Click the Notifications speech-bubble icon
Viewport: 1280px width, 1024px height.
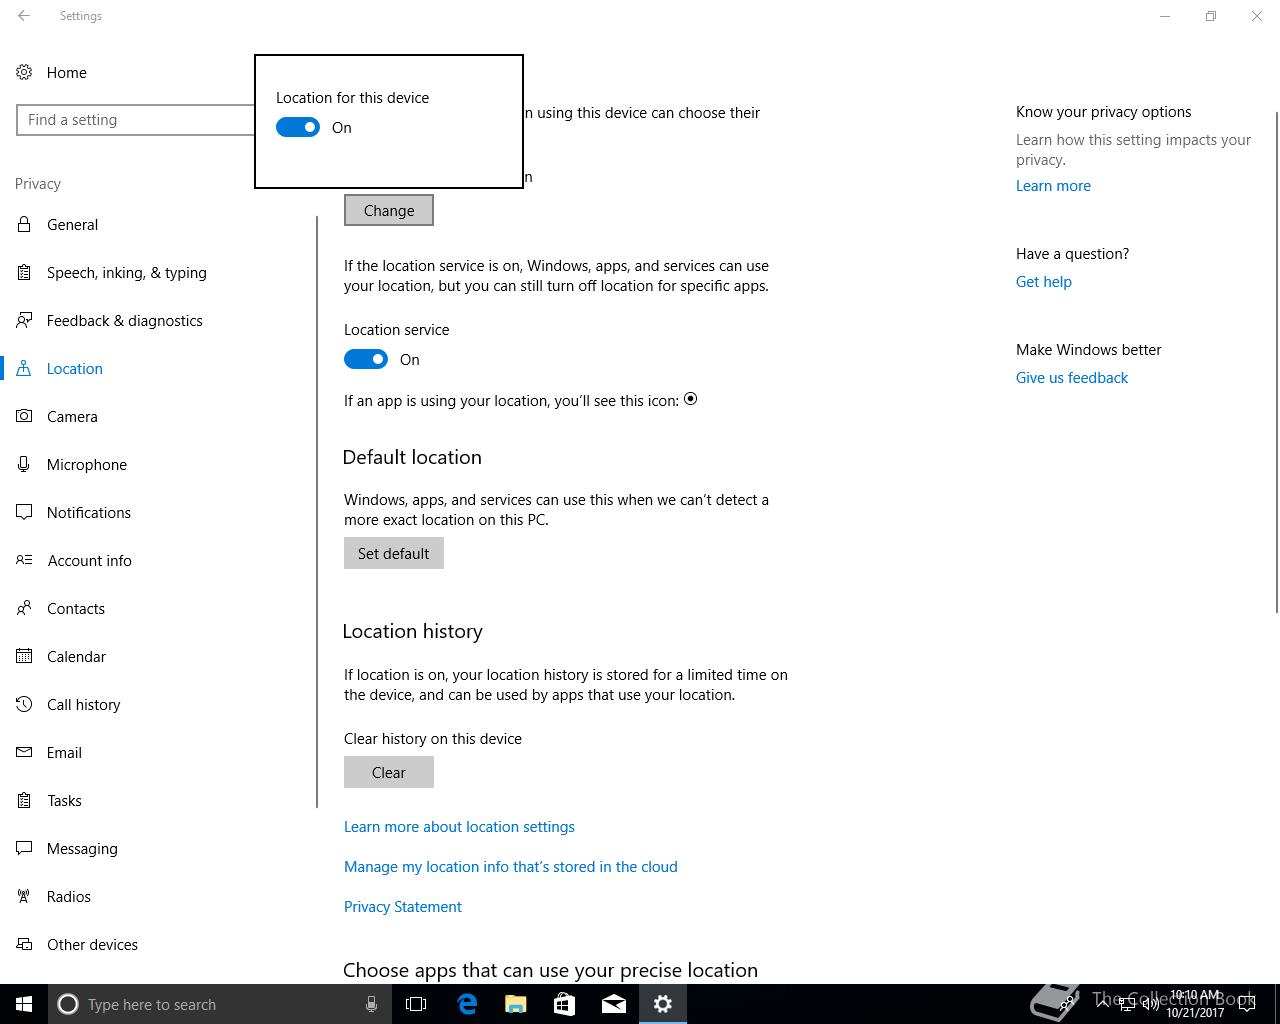24,512
